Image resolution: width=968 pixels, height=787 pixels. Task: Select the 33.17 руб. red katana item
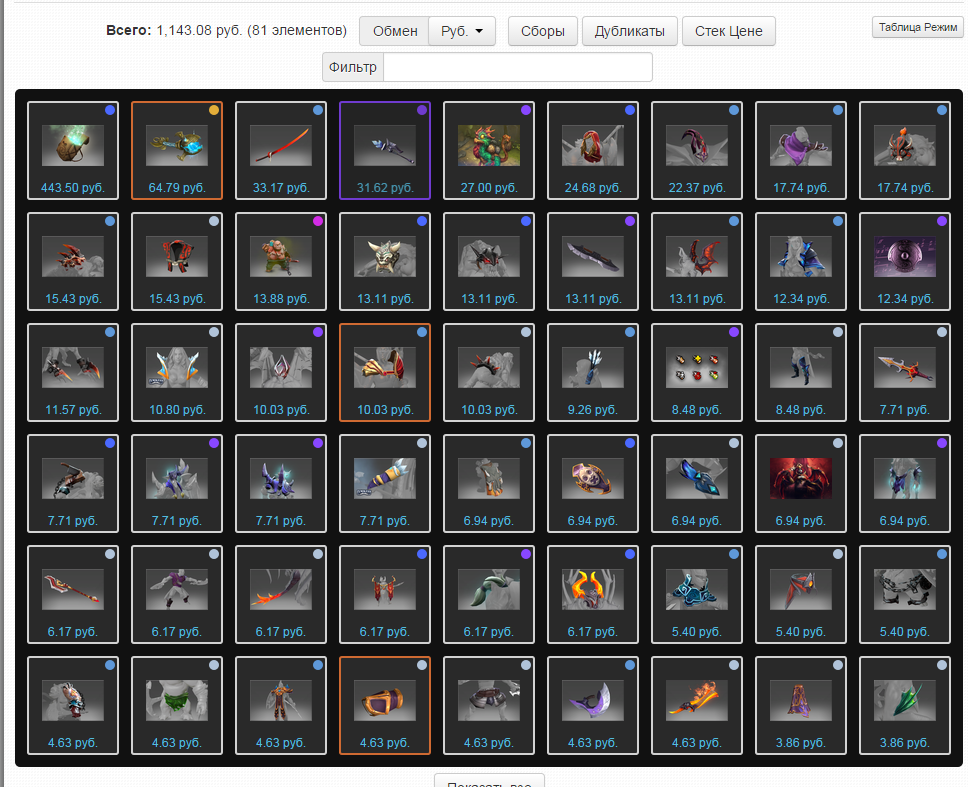(x=281, y=151)
